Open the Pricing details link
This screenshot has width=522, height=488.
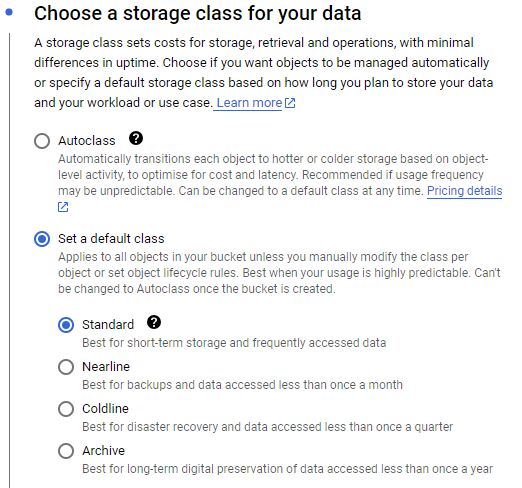pos(464,191)
